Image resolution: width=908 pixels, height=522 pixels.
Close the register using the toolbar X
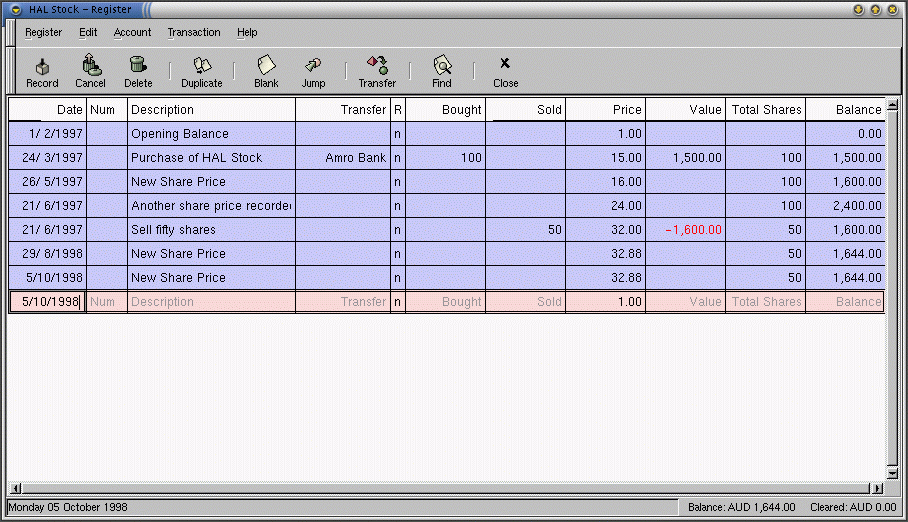click(x=505, y=65)
